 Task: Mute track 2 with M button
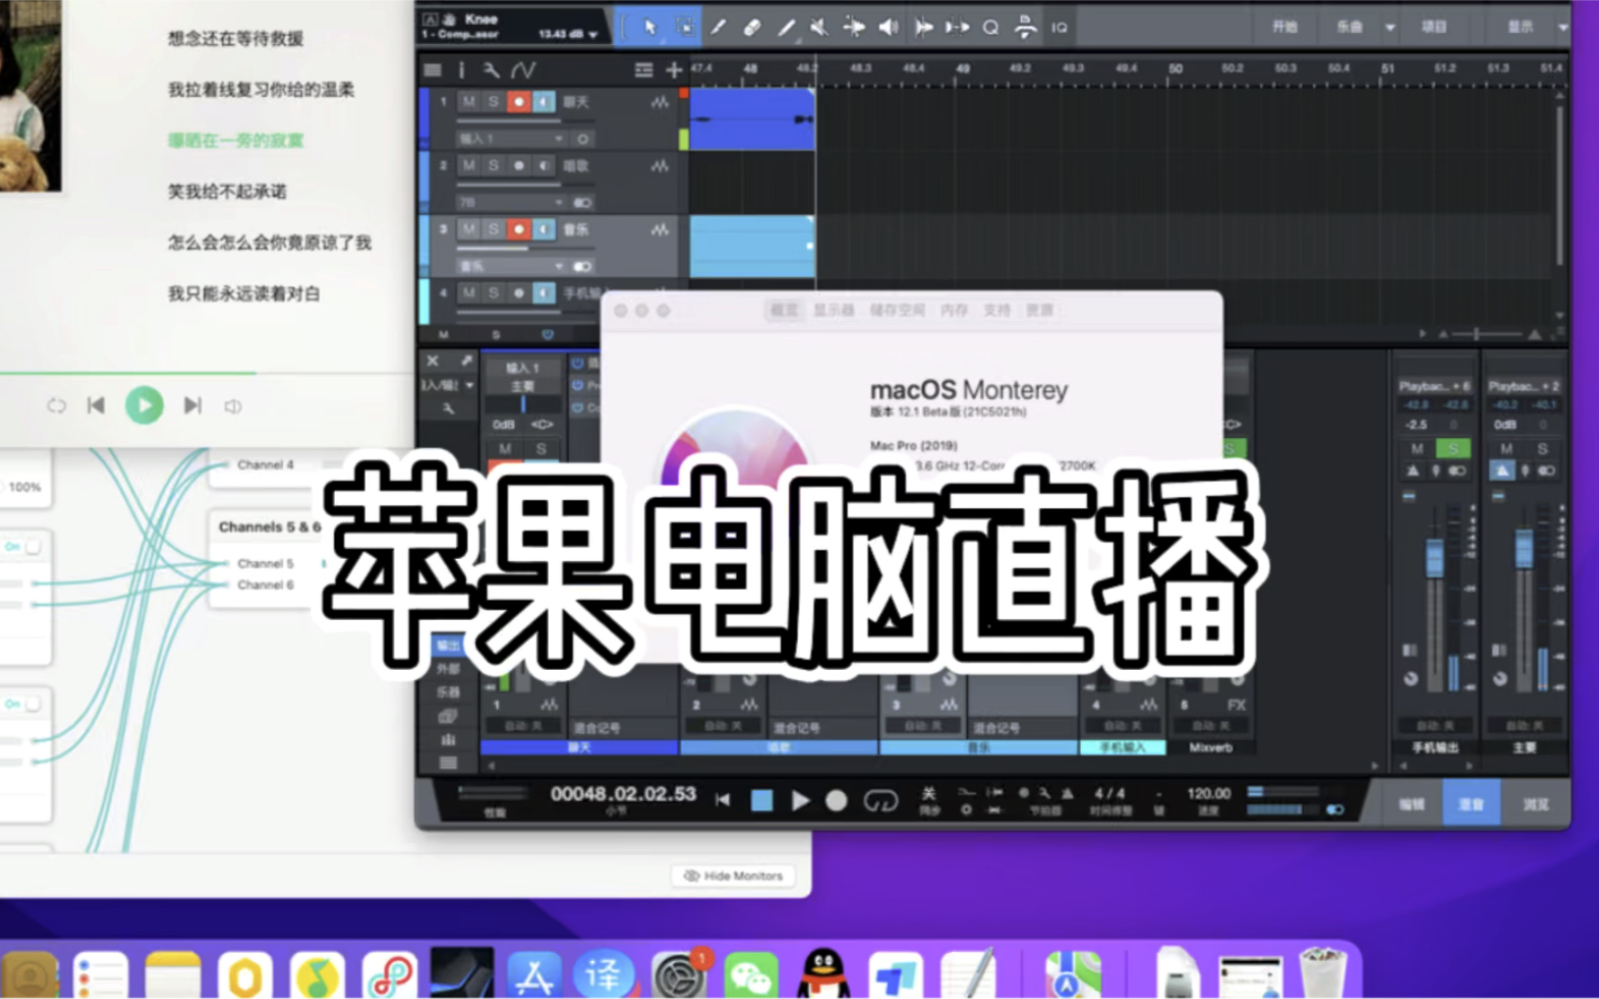coord(468,165)
